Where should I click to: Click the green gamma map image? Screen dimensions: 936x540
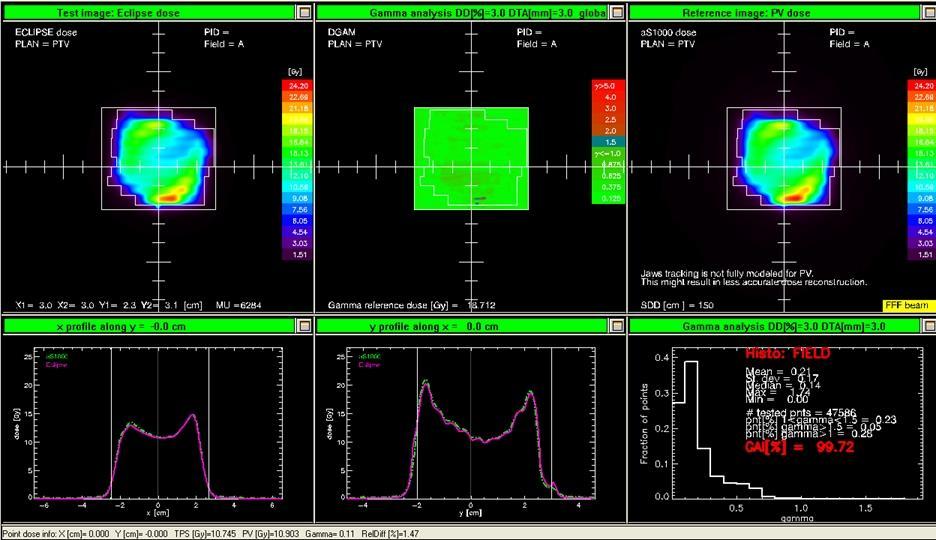(472, 159)
